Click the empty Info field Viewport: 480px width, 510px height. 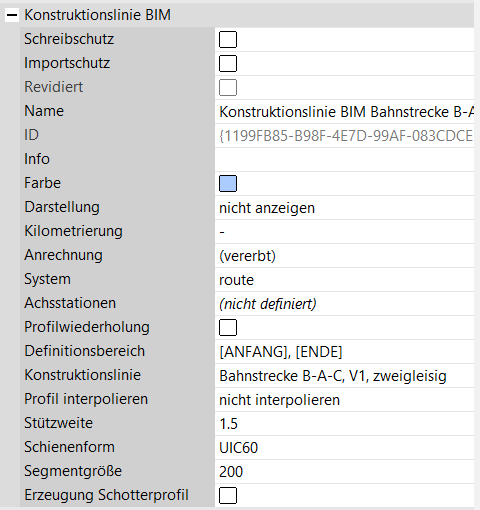(x=345, y=160)
